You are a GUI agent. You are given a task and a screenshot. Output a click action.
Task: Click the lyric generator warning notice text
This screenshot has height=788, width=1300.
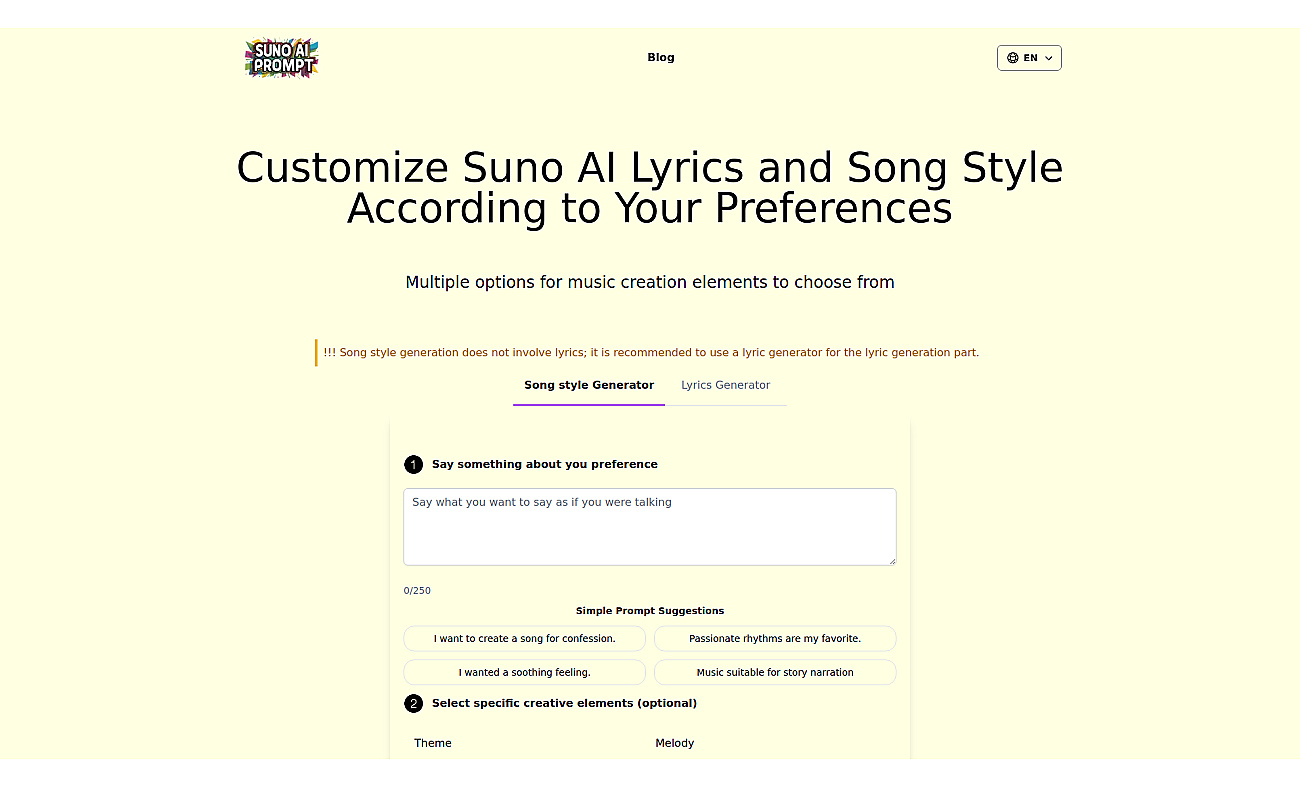pos(651,352)
